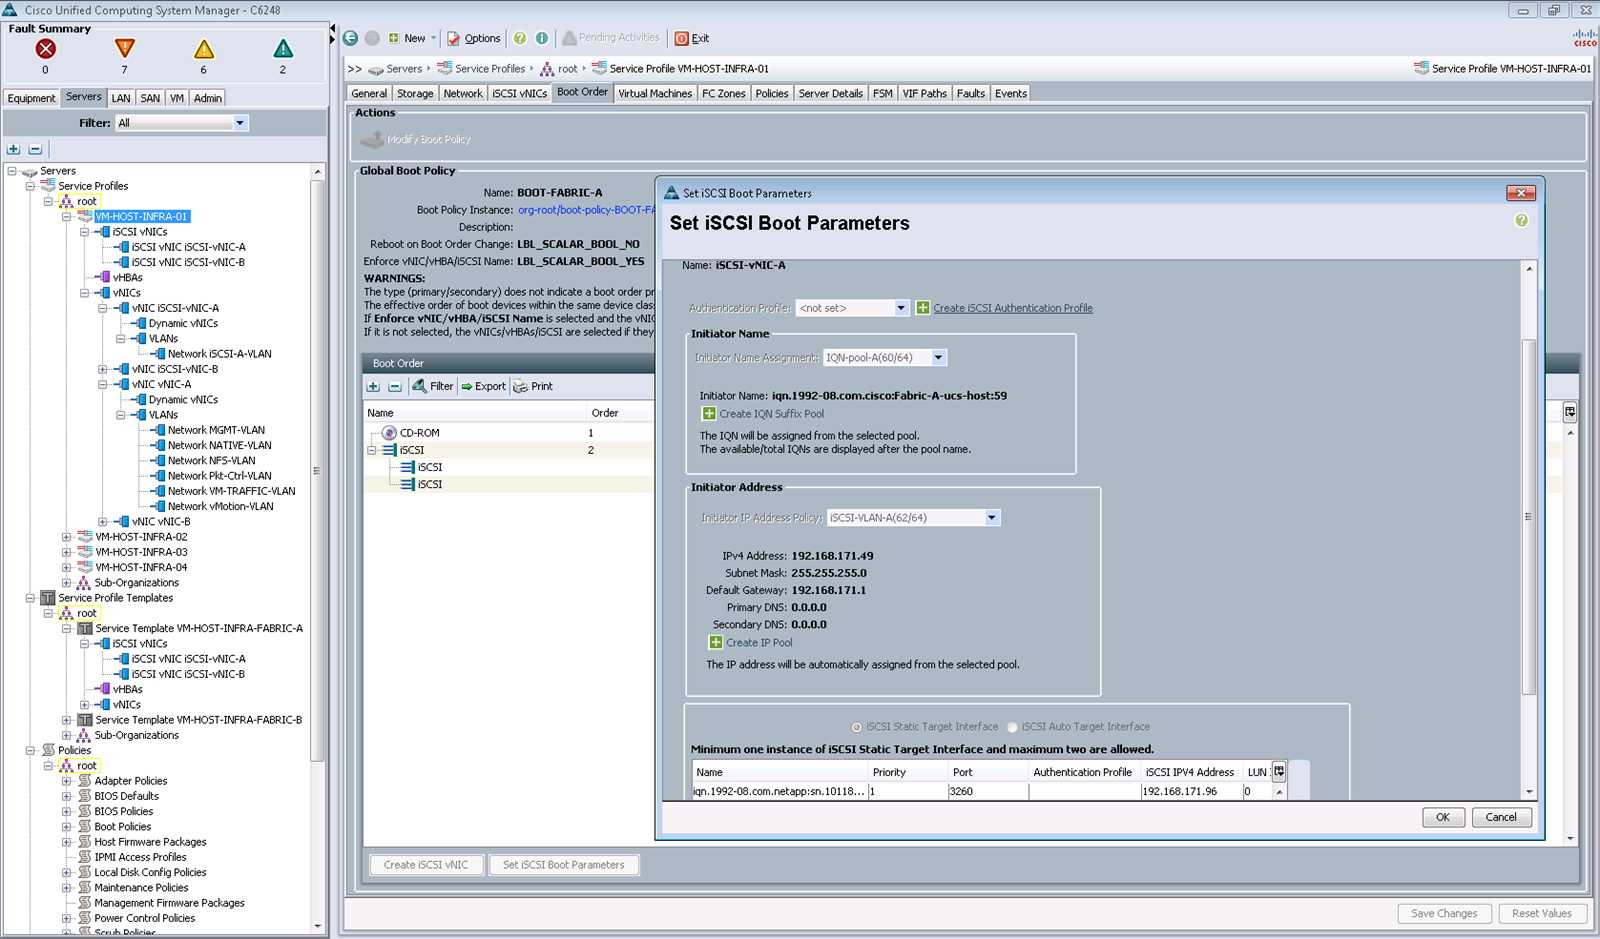Screen dimensions: 1600x939
Task: Open the Filter dropdown showing All
Action: click(x=240, y=122)
